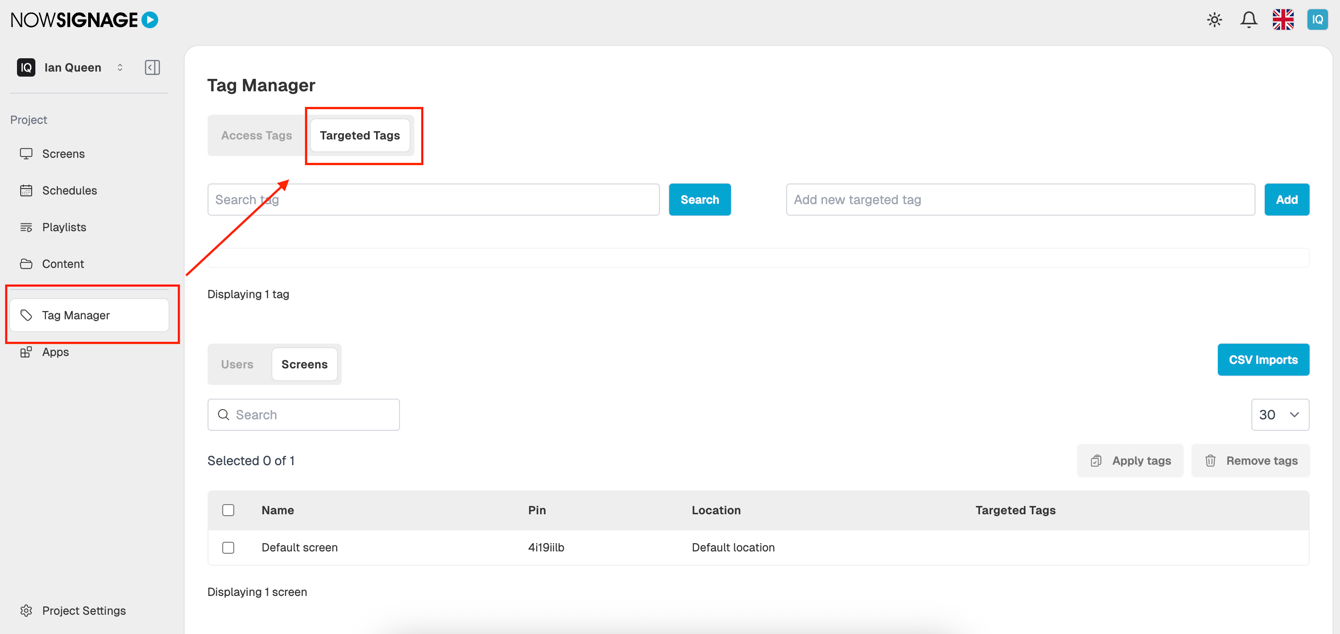1340x634 pixels.
Task: Open the IQ user avatar menu
Action: 1317,20
